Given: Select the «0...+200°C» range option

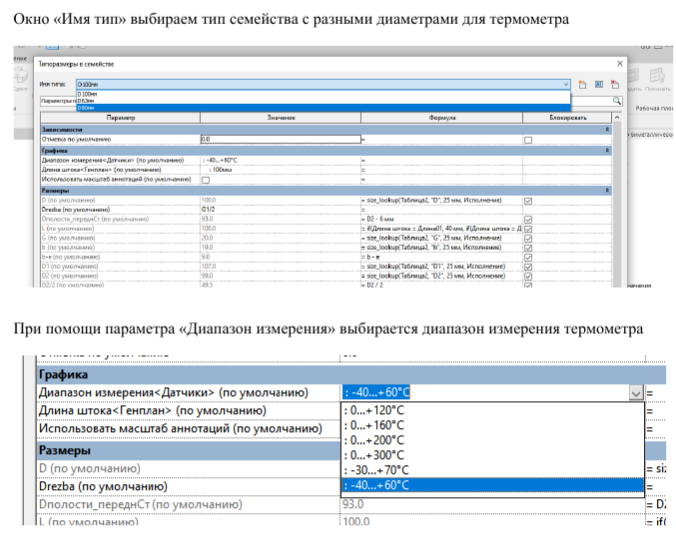Looking at the screenshot, I should click(493, 440).
